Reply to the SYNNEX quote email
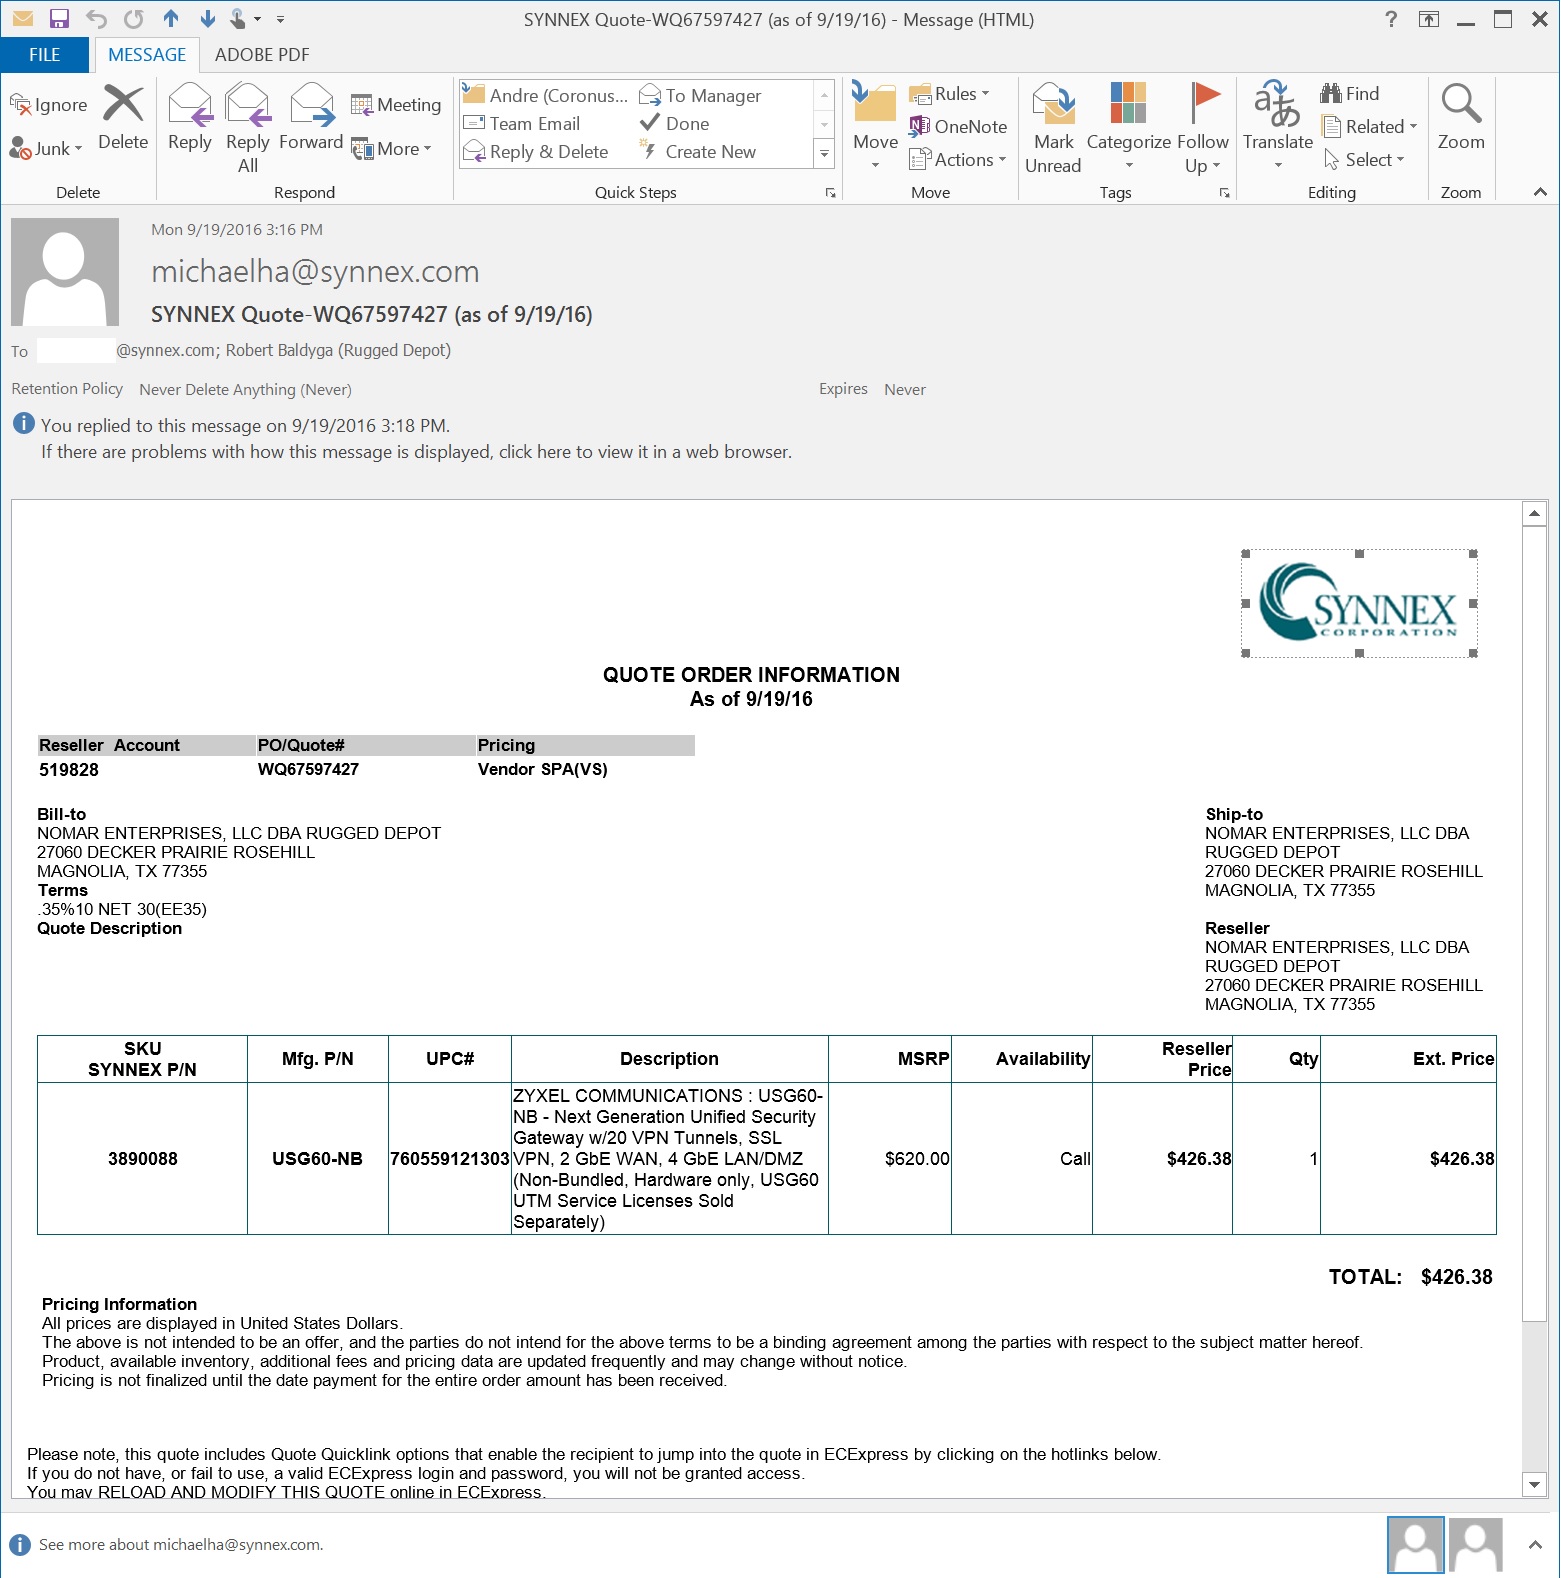 [x=190, y=118]
